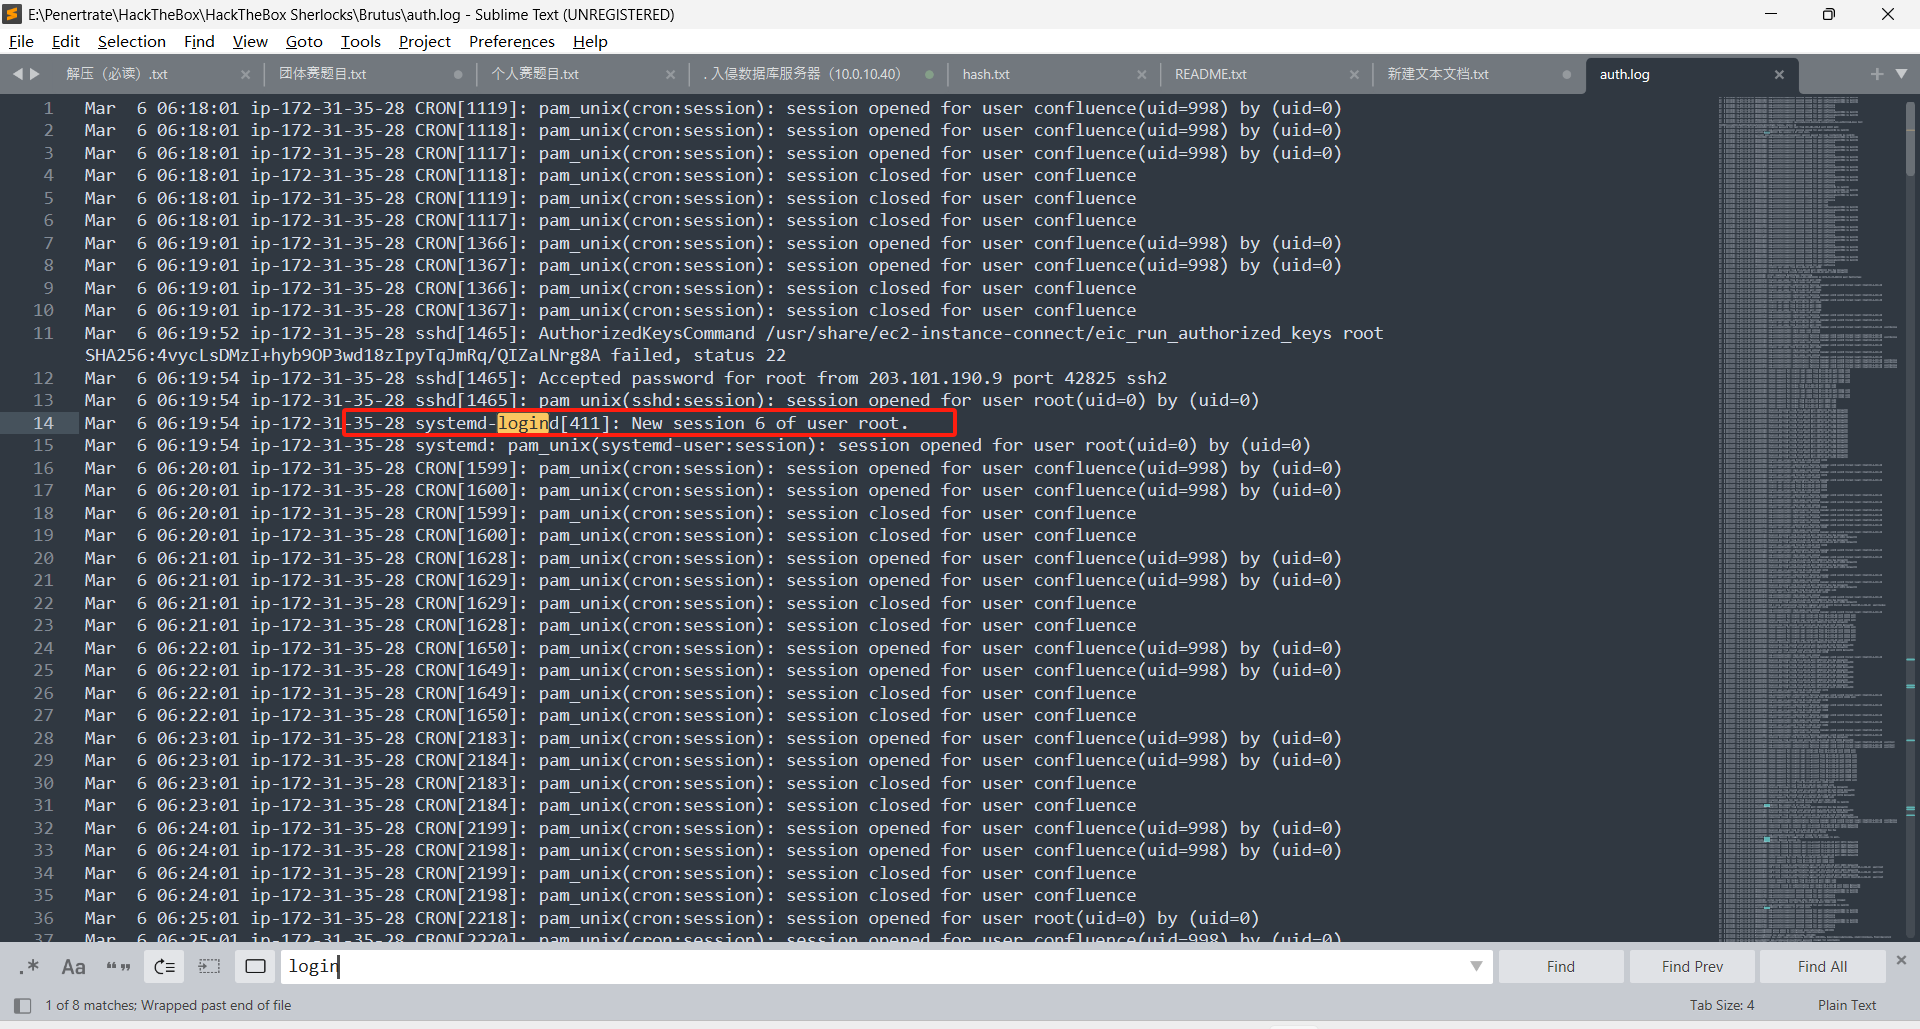Open a new tab with plus icon
This screenshot has width=1920, height=1029.
(1876, 74)
